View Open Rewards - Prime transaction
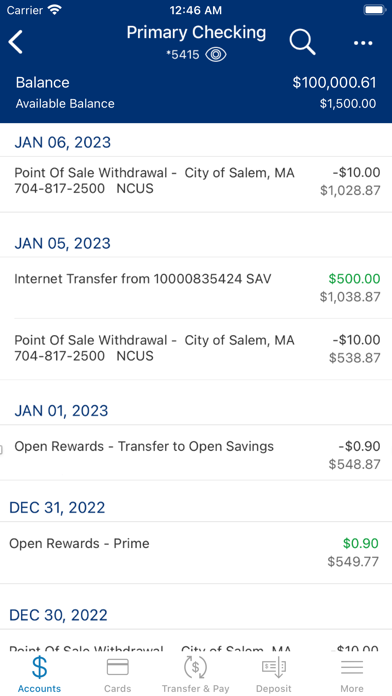 [196, 553]
